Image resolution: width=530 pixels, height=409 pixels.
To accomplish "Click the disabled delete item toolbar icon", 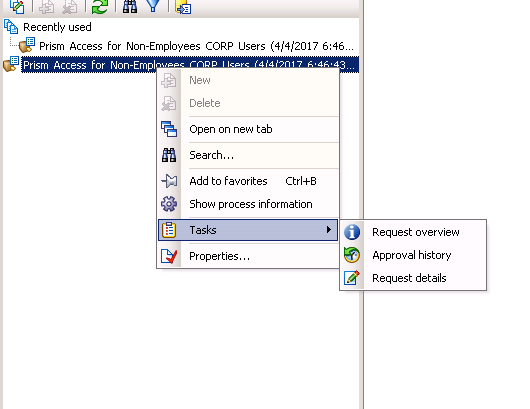I will pyautogui.click(x=70, y=7).
